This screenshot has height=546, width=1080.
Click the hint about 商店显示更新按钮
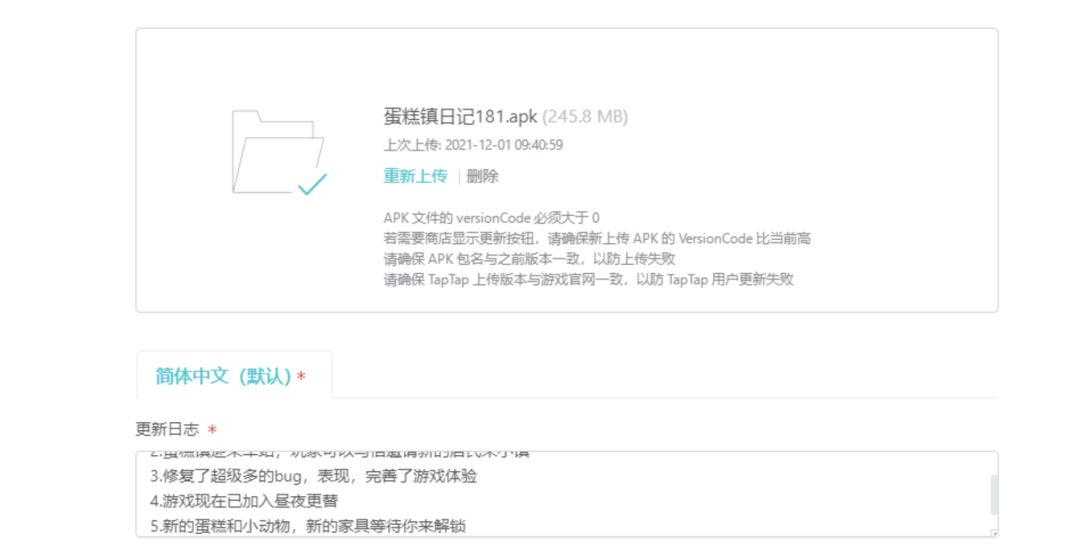pos(597,239)
